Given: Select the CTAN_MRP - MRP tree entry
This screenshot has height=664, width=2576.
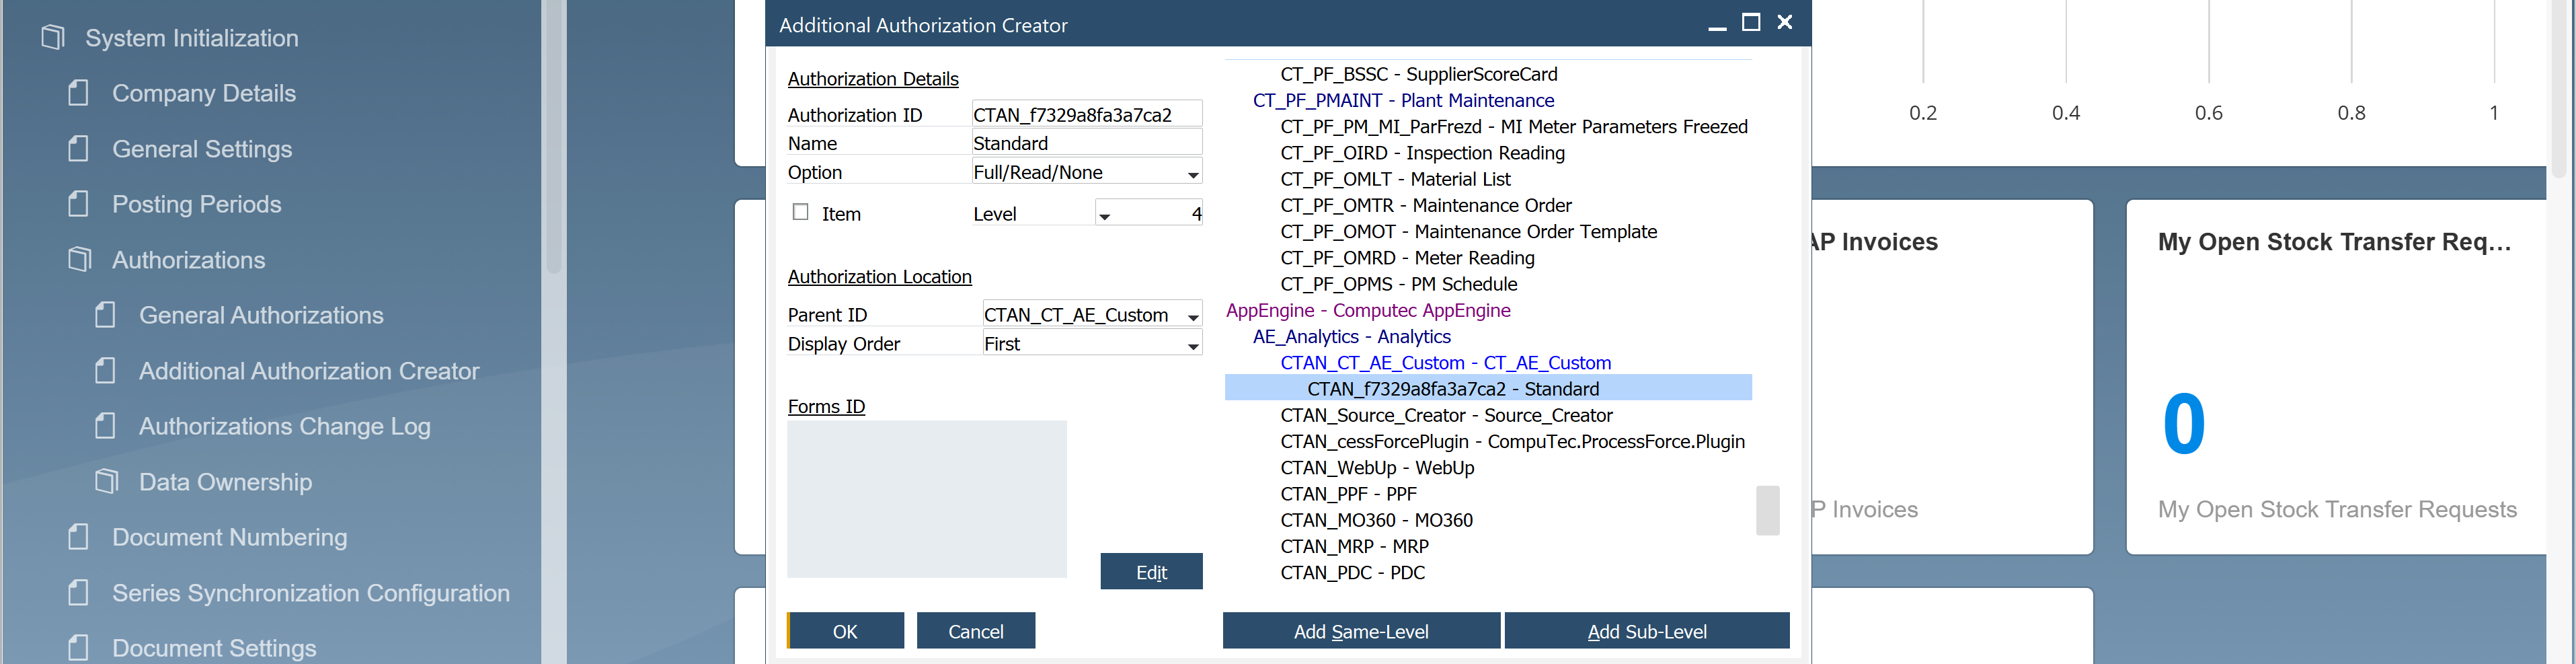Looking at the screenshot, I should coord(1354,546).
